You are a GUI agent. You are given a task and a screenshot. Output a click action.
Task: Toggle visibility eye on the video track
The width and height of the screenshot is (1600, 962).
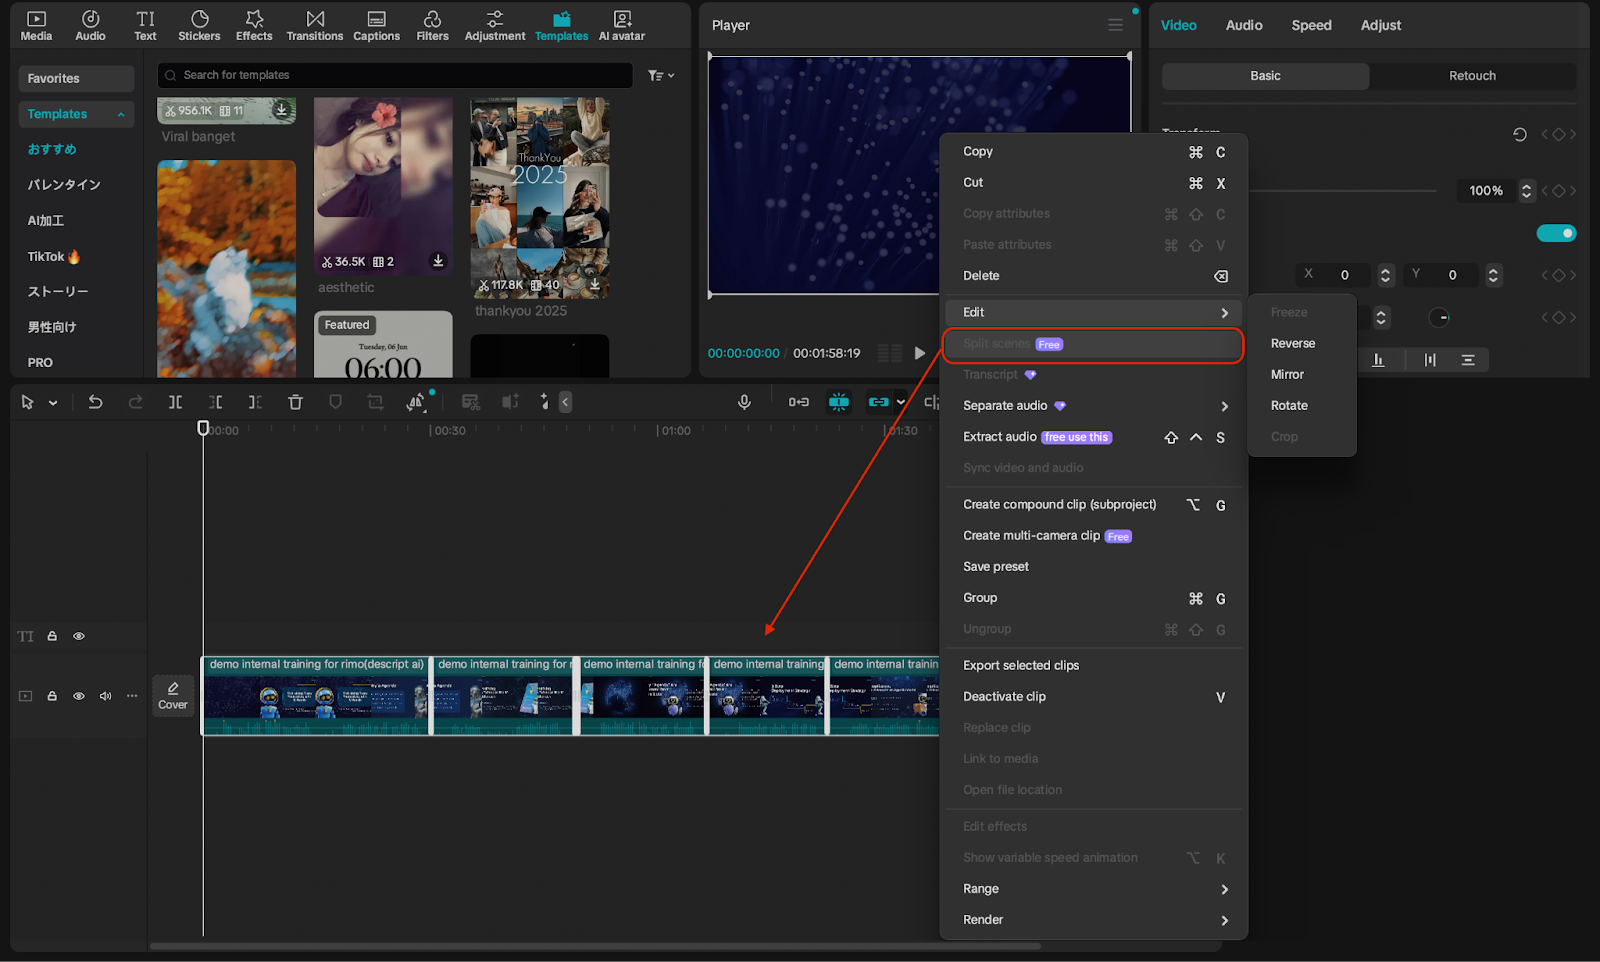pos(79,696)
